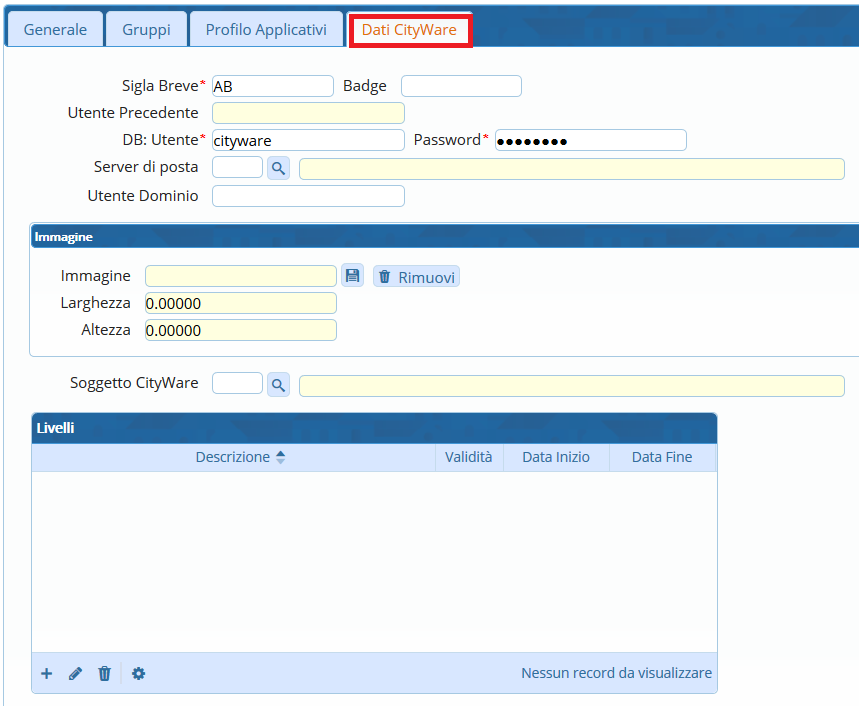Open Livelli grid settings gear icon
This screenshot has height=706, width=859.
[x=138, y=674]
